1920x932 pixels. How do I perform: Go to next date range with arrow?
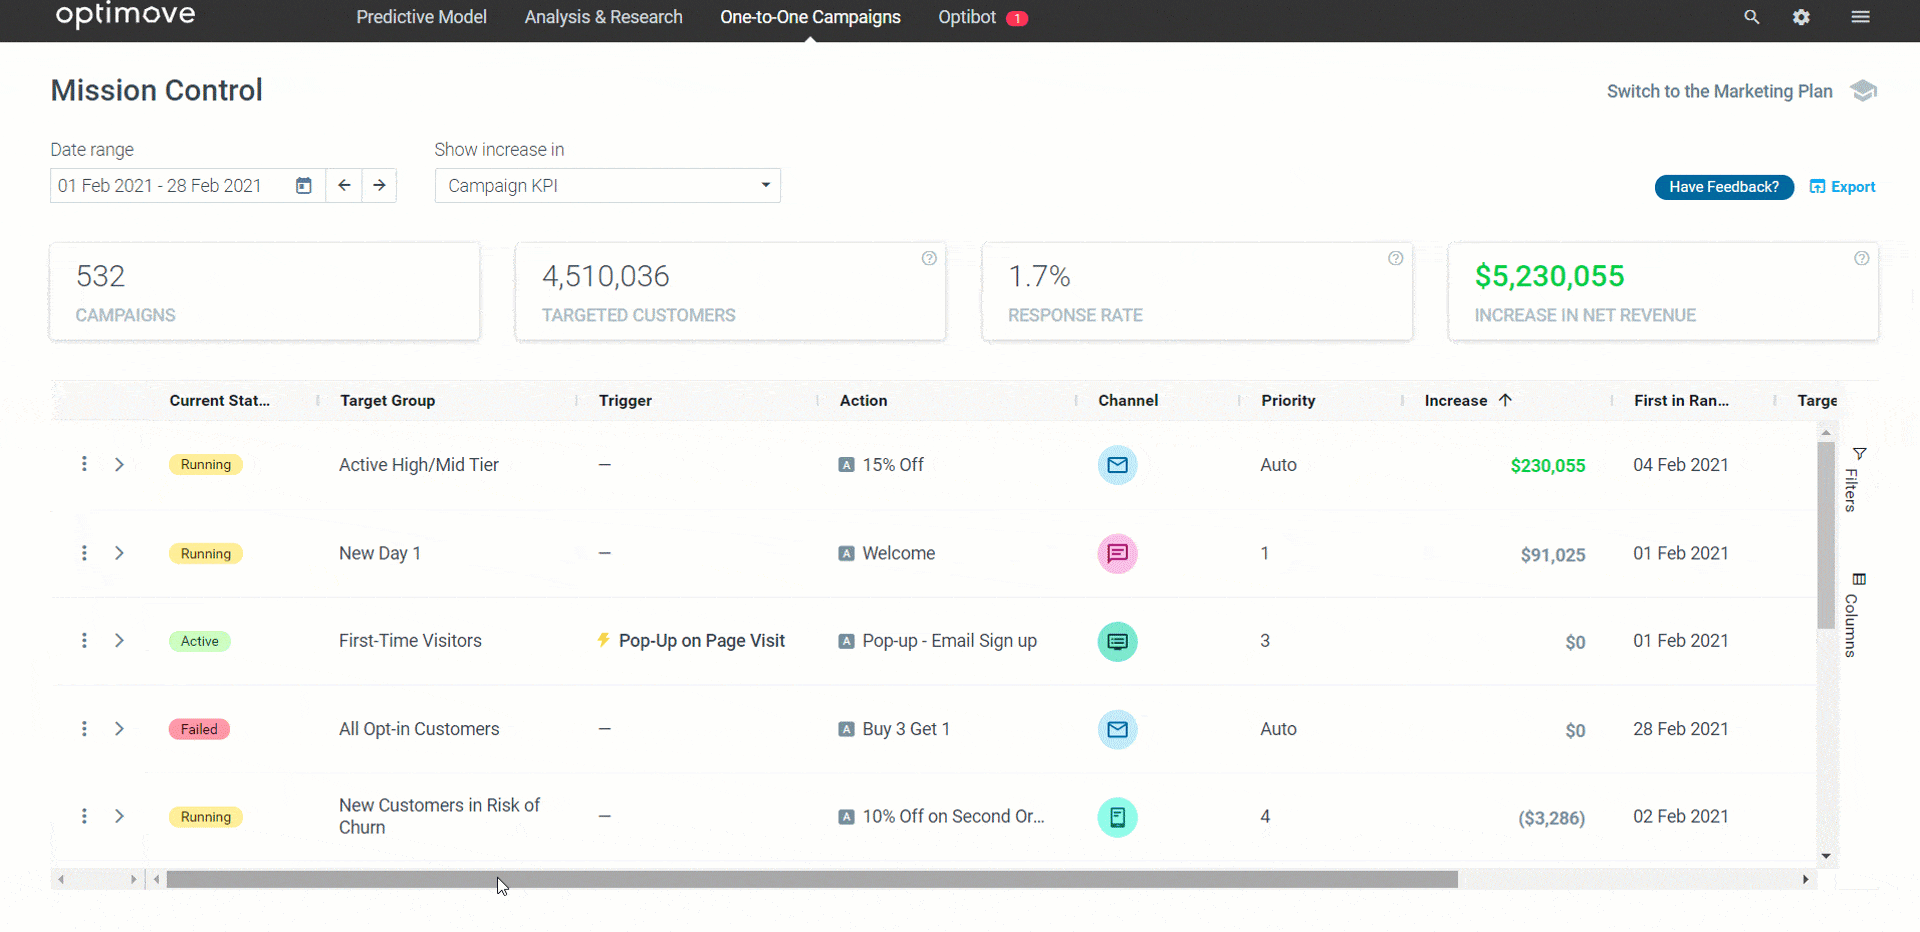pyautogui.click(x=379, y=185)
